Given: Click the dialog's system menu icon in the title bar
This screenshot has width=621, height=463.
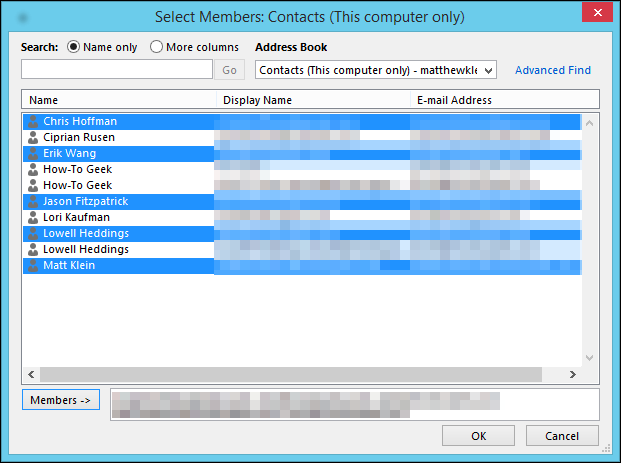Looking at the screenshot, I should (x=22, y=16).
